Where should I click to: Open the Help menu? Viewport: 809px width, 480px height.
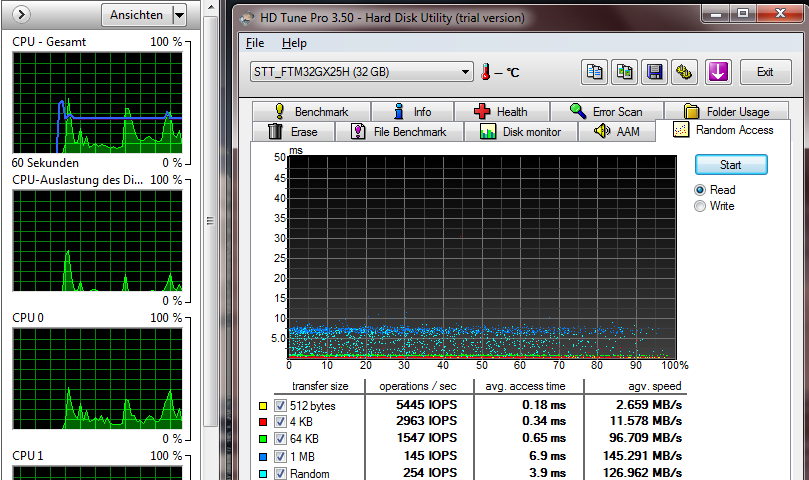(x=294, y=43)
